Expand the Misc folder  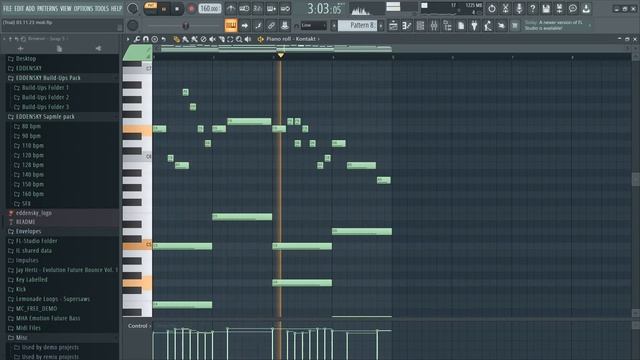(21, 338)
